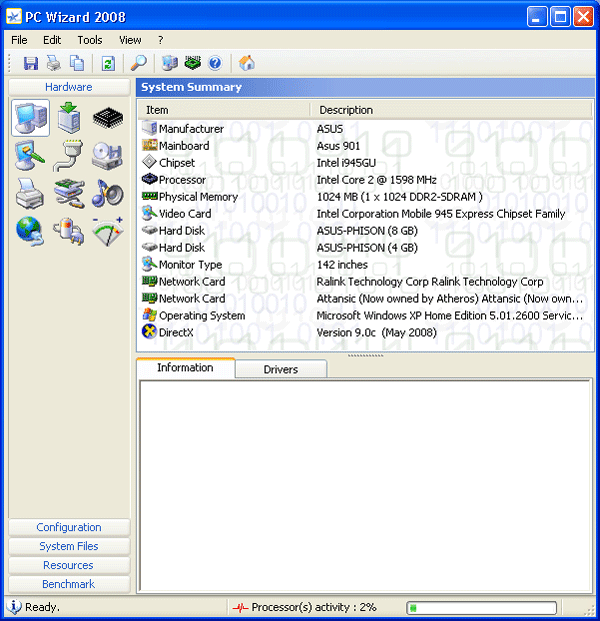Select the Hard Disk 4 GB row

point(365,248)
